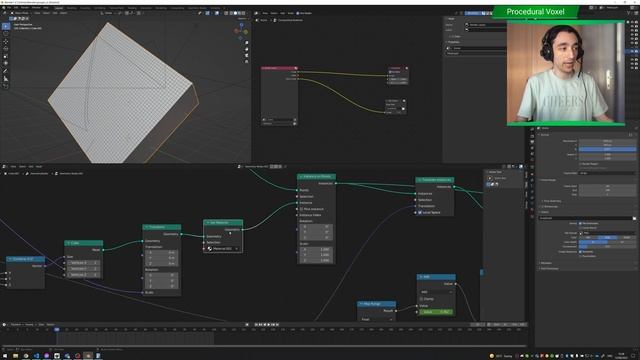Jump to the timeline start frame

[256, 324]
